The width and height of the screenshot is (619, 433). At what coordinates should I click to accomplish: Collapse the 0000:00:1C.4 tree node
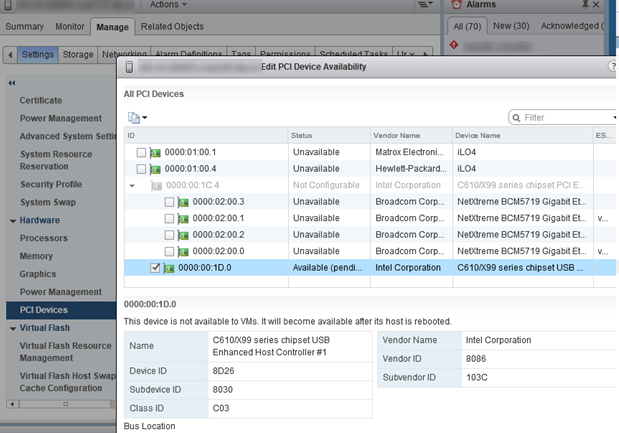point(132,186)
